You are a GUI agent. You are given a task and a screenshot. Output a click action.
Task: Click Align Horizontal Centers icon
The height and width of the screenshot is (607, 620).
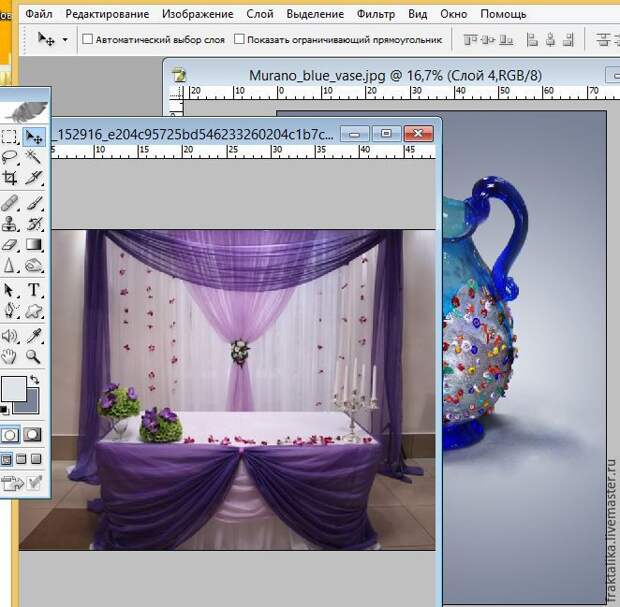point(550,40)
